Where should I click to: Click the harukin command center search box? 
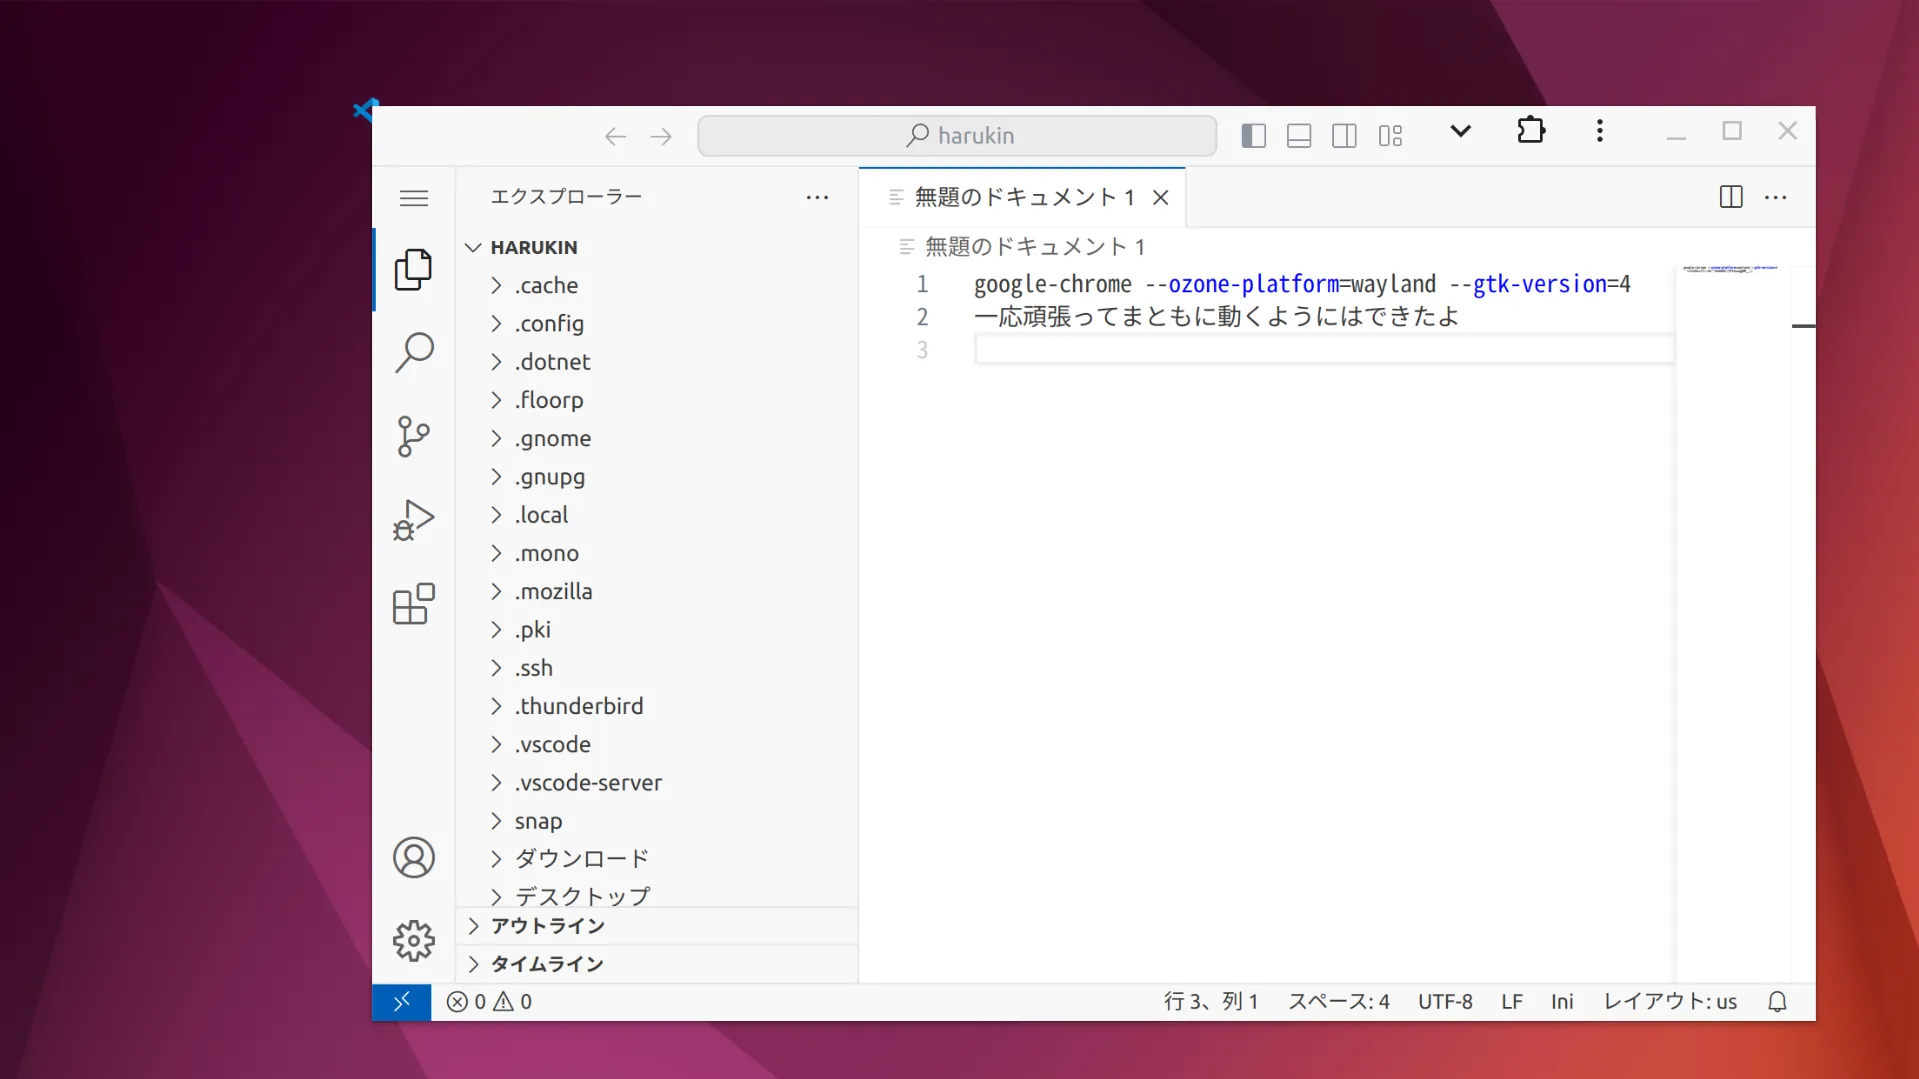tap(957, 136)
